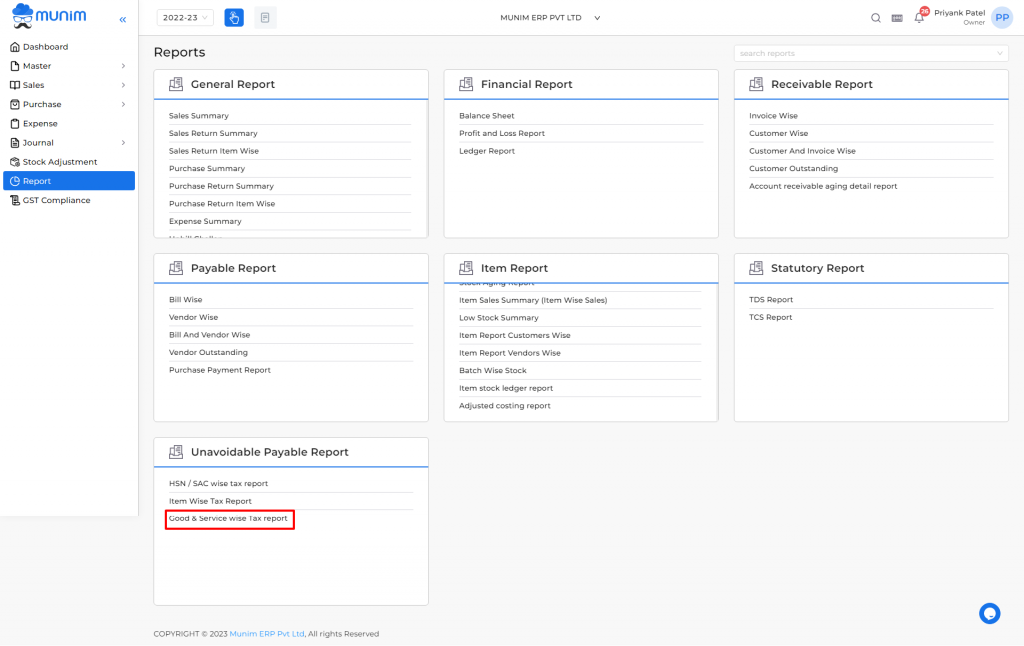The height and width of the screenshot is (646, 1024).
Task: Open Bill Wise payable report
Action: (185, 300)
